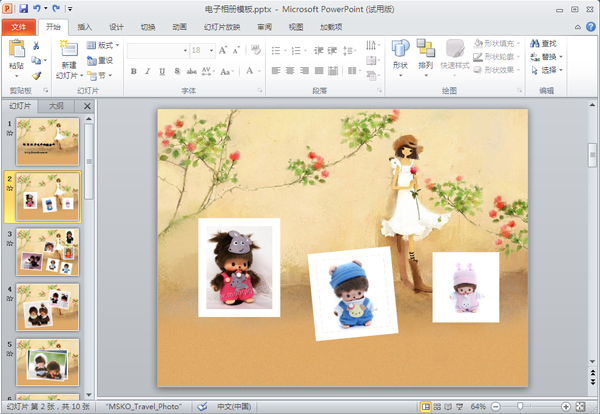Screen dimensions: 600x414
Task: Open the font size dropdown
Action: tap(211, 51)
